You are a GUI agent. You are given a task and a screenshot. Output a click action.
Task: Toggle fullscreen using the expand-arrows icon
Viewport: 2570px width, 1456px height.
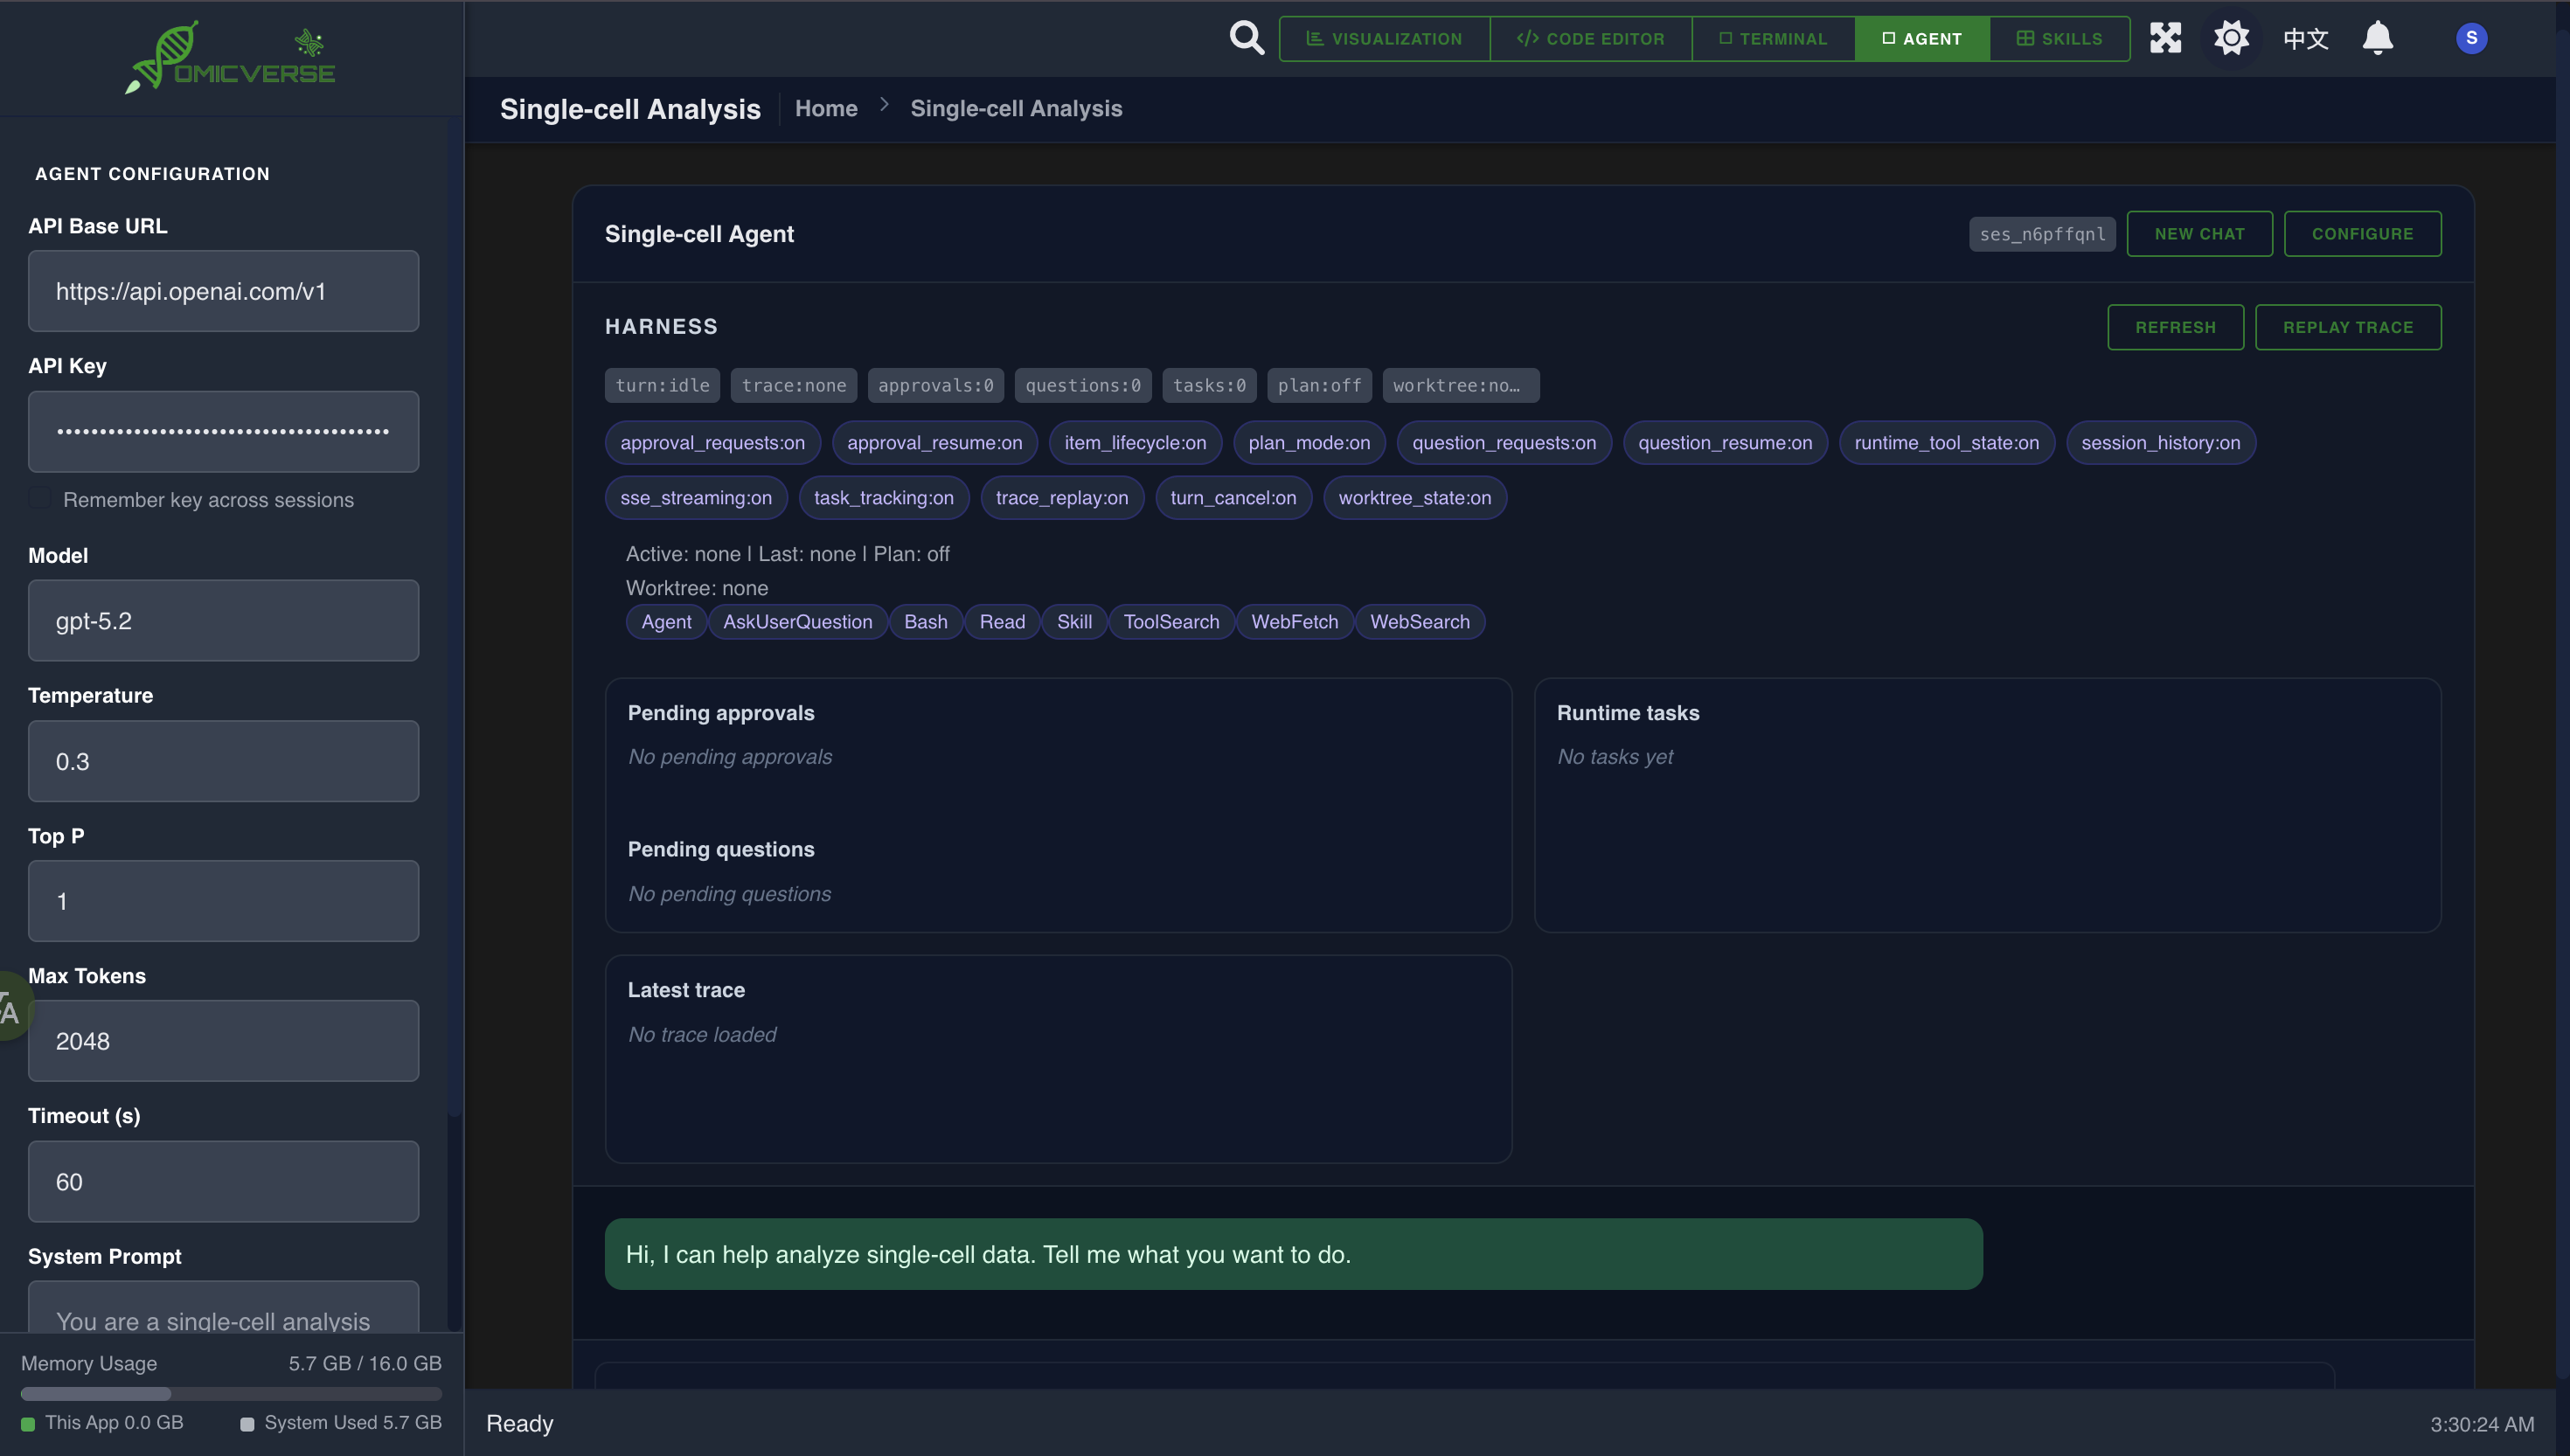click(2165, 38)
